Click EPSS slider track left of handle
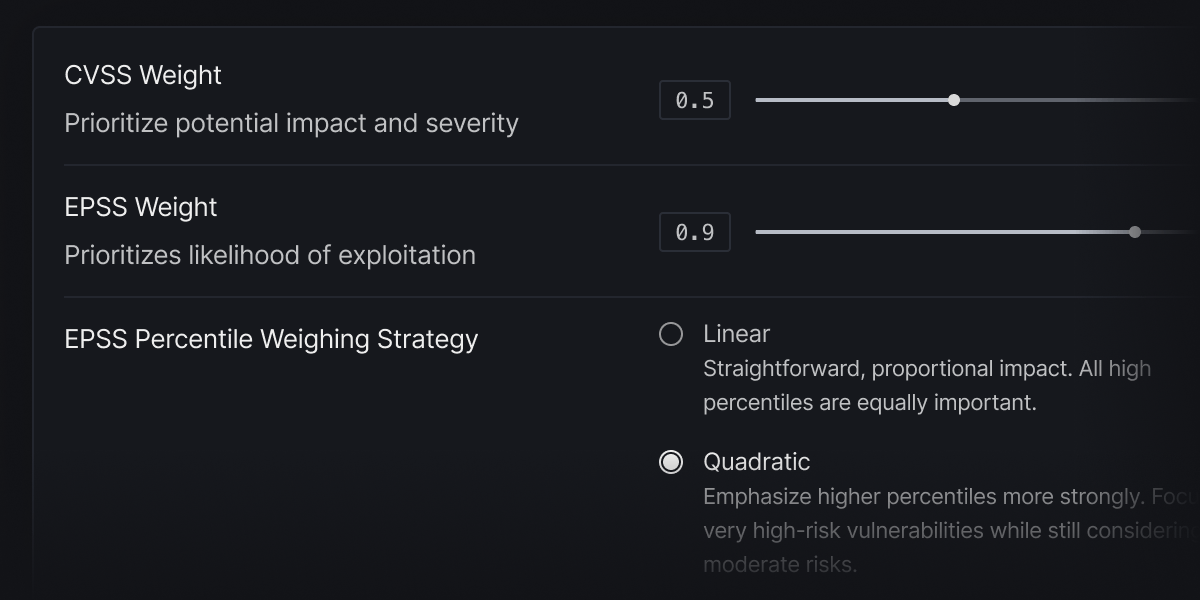The height and width of the screenshot is (600, 1200). pyautogui.click(x=940, y=232)
